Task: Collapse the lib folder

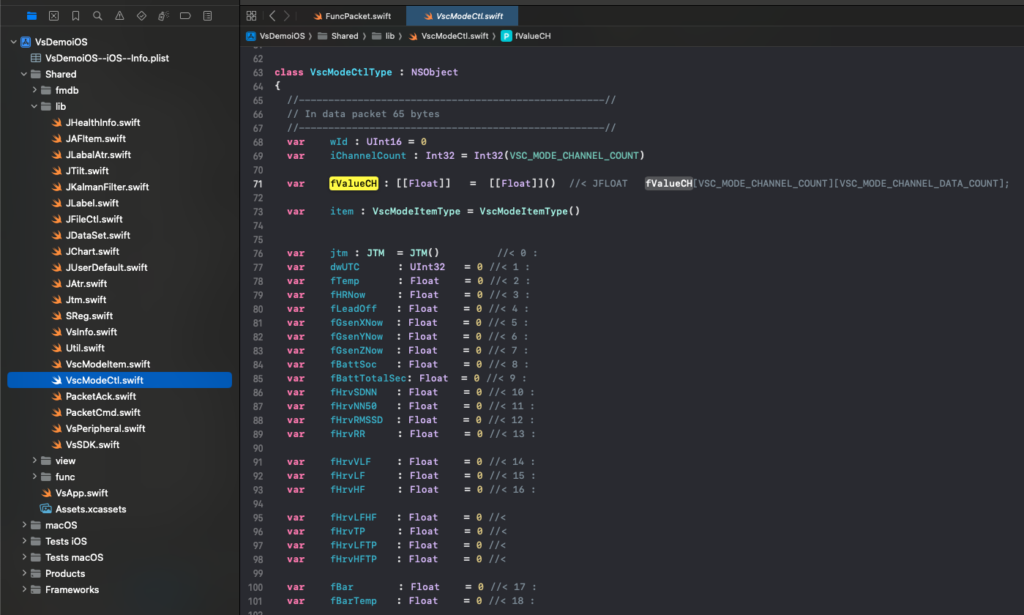Action: click(x=35, y=106)
